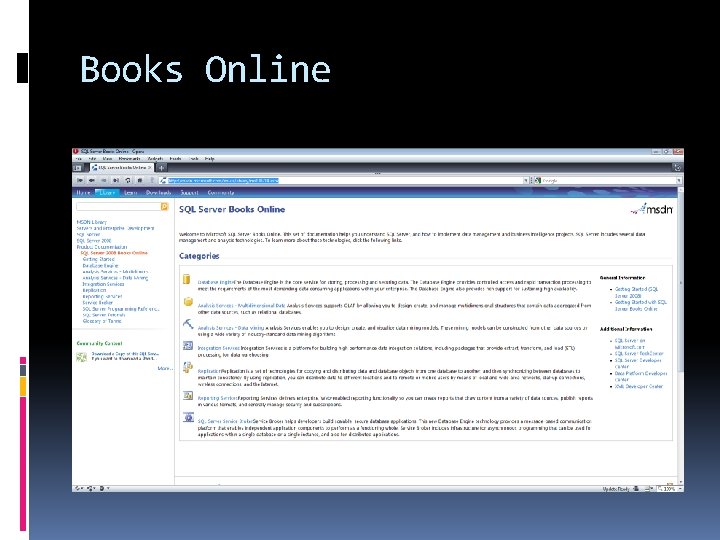Viewport: 720px width, 540px height.
Task: Open MSDN Library in the sidebar tree
Action: click(91, 222)
